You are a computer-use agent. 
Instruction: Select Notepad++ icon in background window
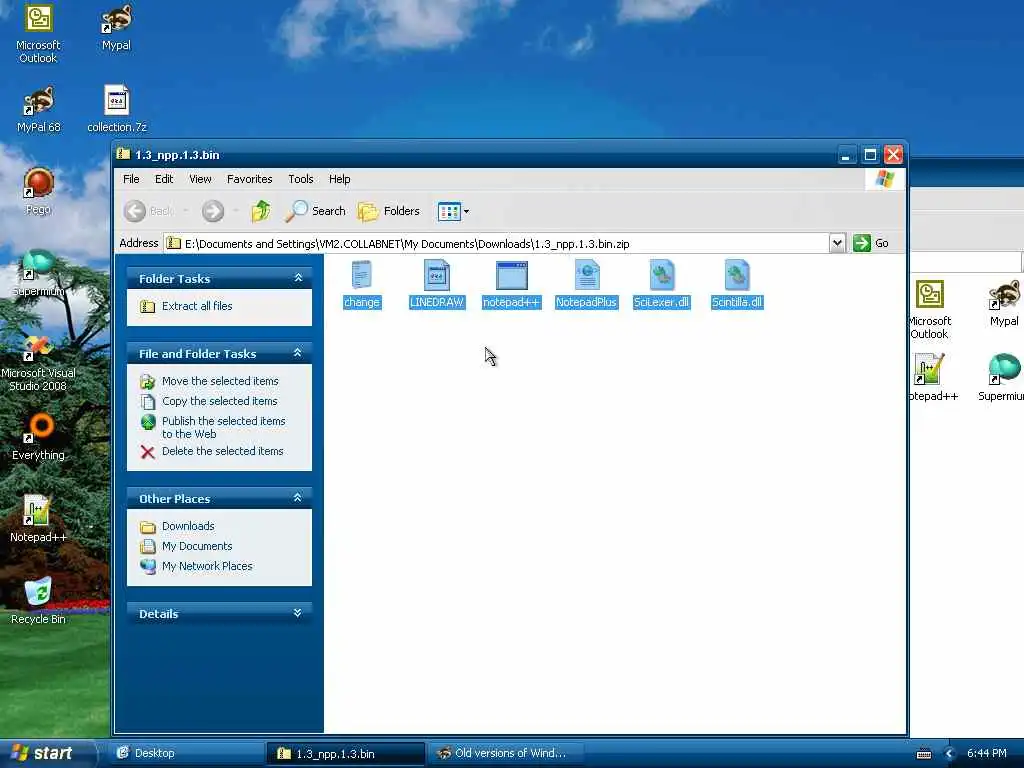pyautogui.click(x=933, y=377)
